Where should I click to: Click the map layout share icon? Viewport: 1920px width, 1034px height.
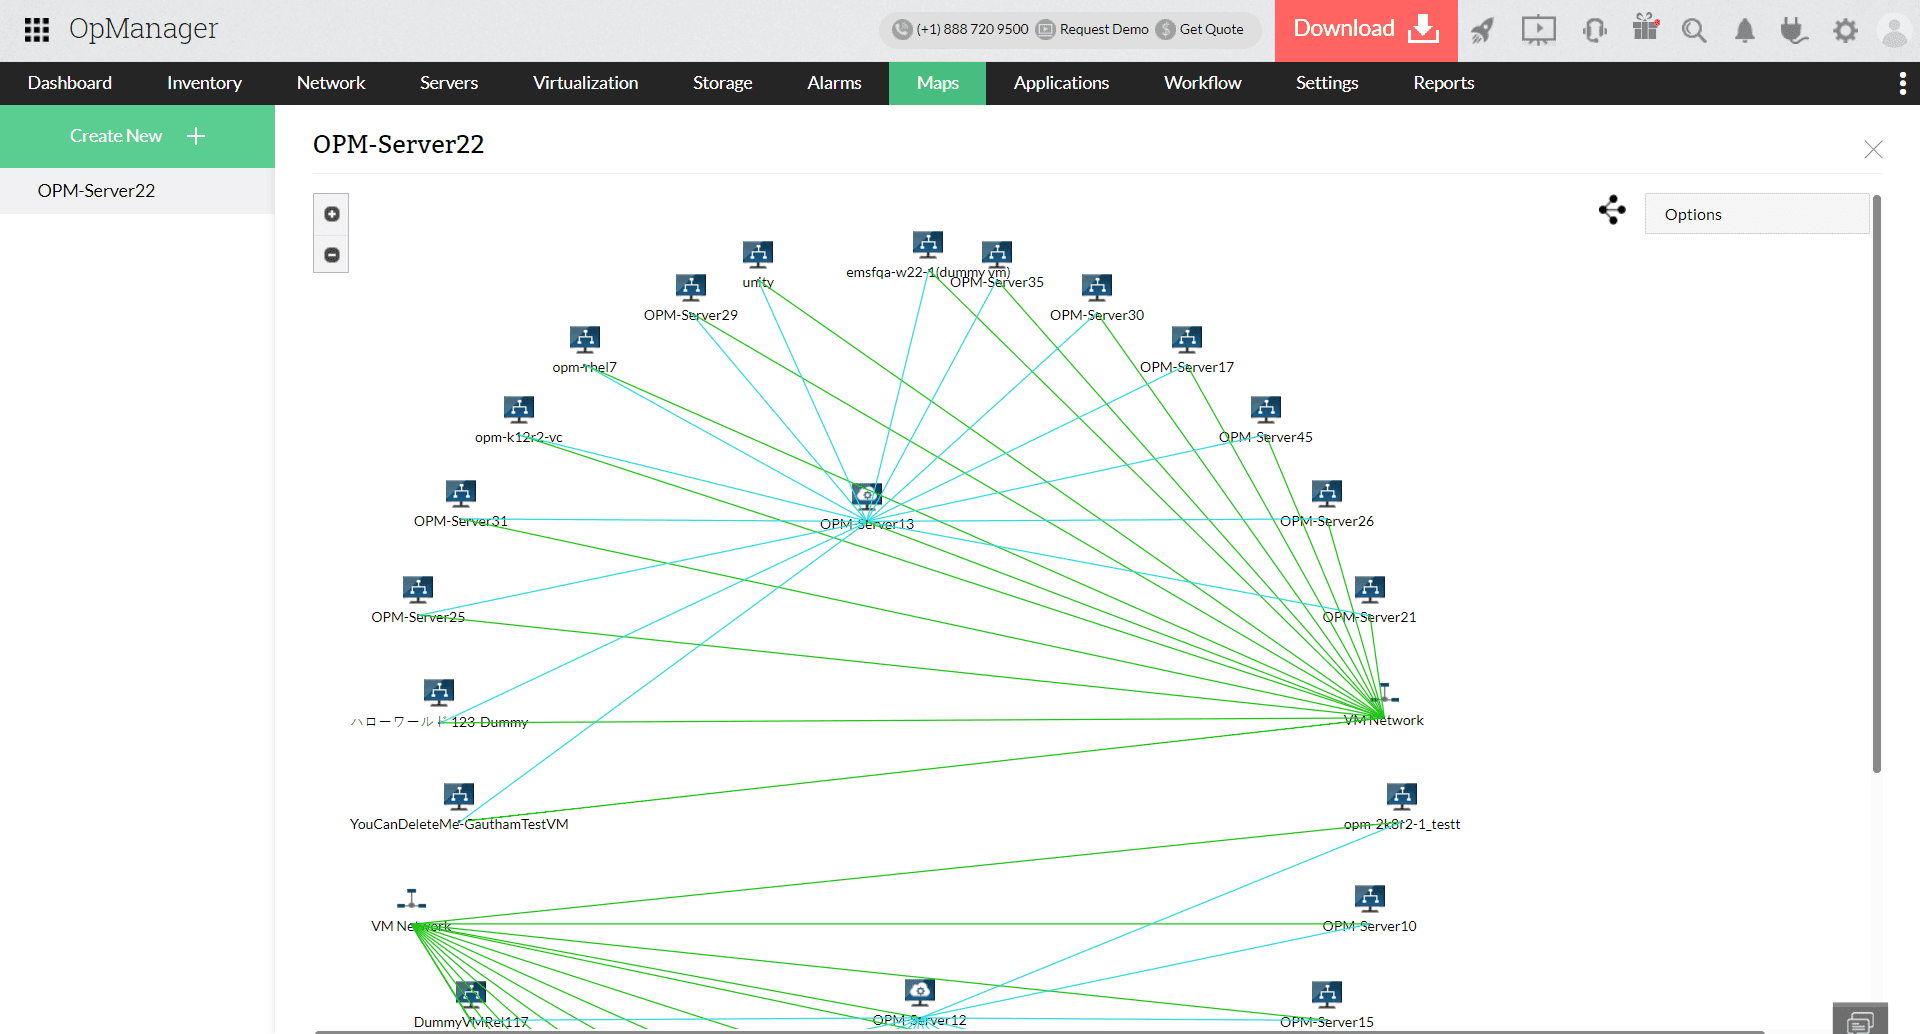click(1612, 210)
